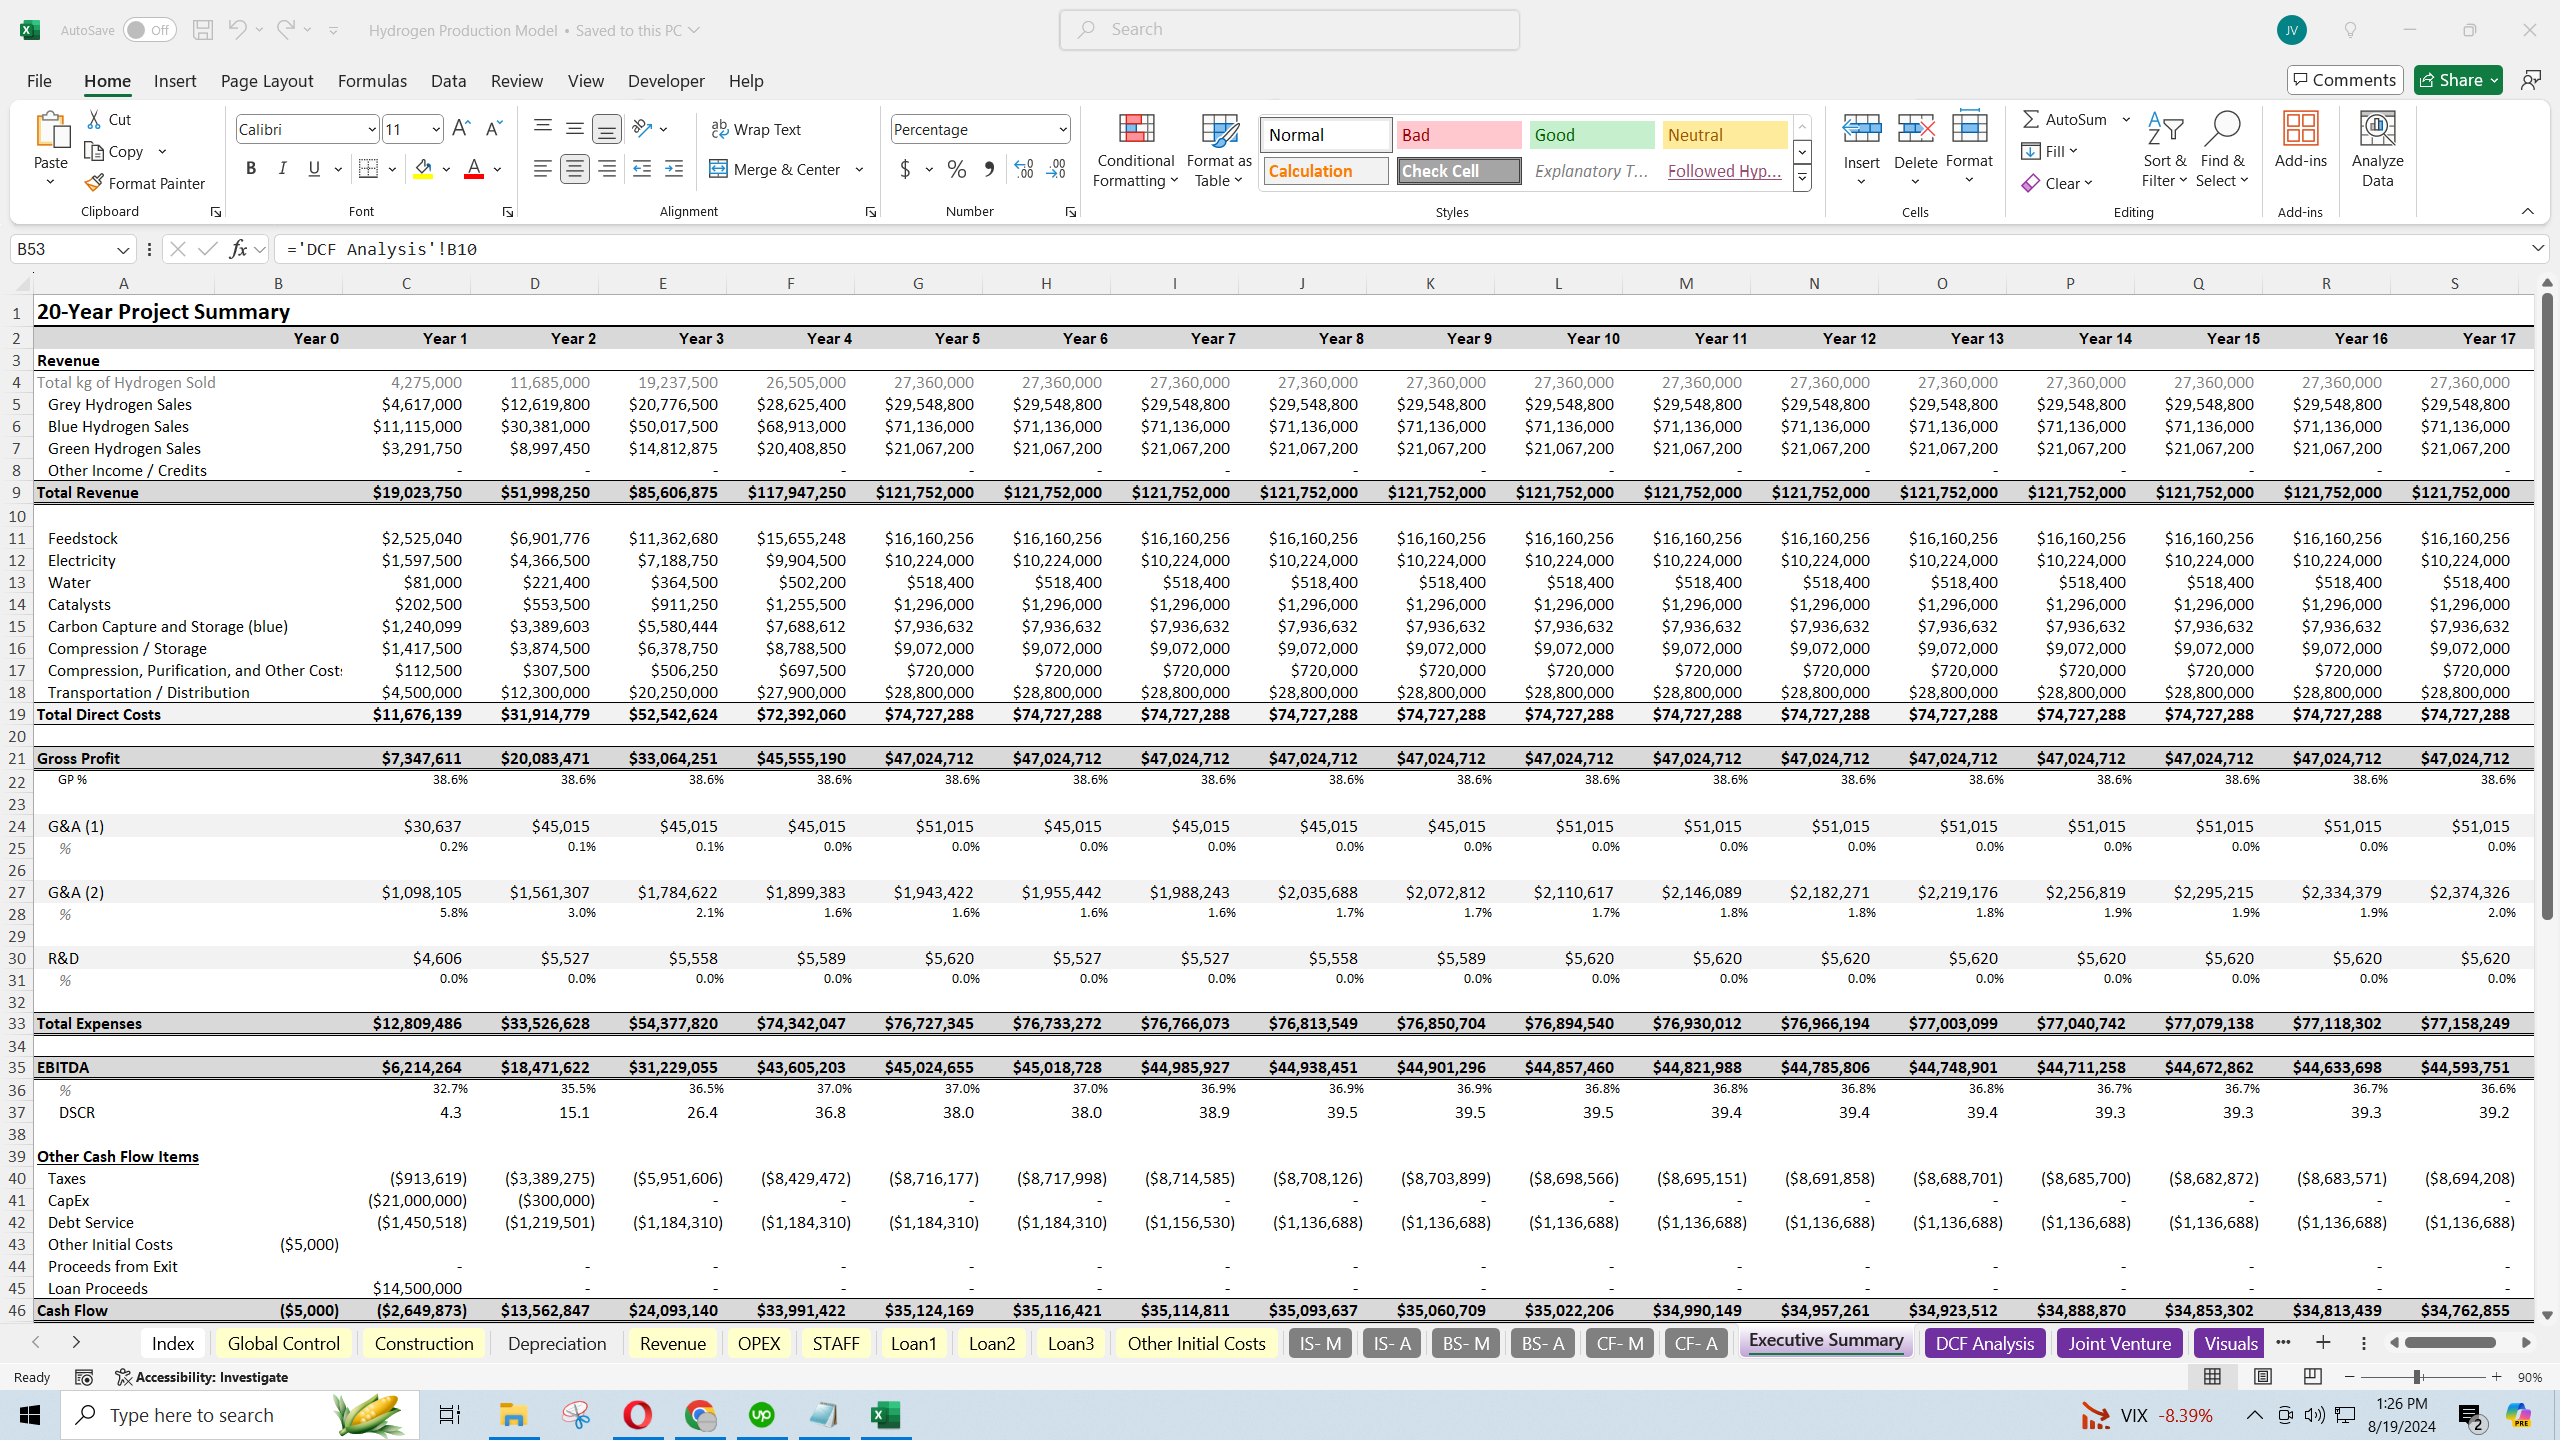Screen dimensions: 2560x1440
Task: Toggle AutoSave switch on
Action: (x=150, y=30)
